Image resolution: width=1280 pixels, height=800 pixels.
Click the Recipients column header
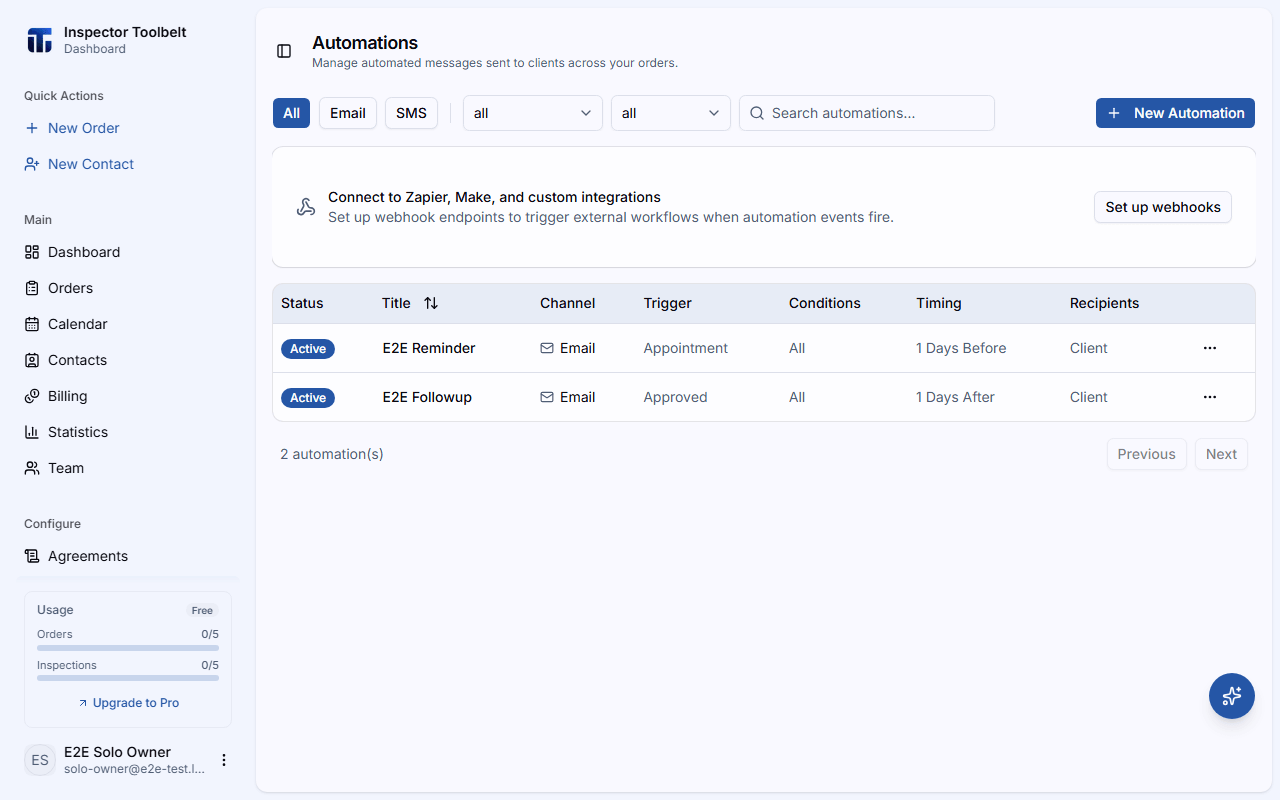1104,303
